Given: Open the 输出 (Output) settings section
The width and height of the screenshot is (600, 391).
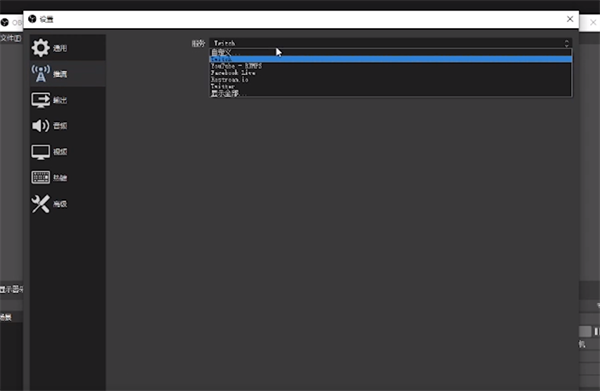Looking at the screenshot, I should pos(68,100).
